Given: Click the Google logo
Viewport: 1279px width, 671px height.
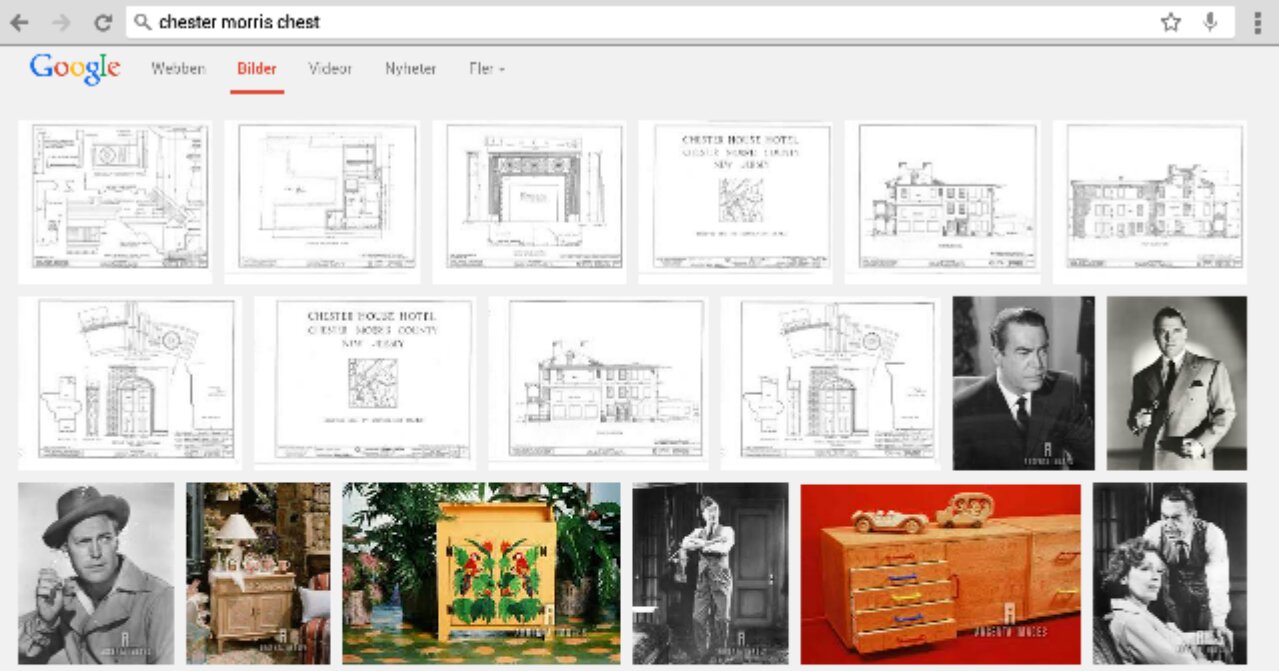Looking at the screenshot, I should click(x=75, y=69).
